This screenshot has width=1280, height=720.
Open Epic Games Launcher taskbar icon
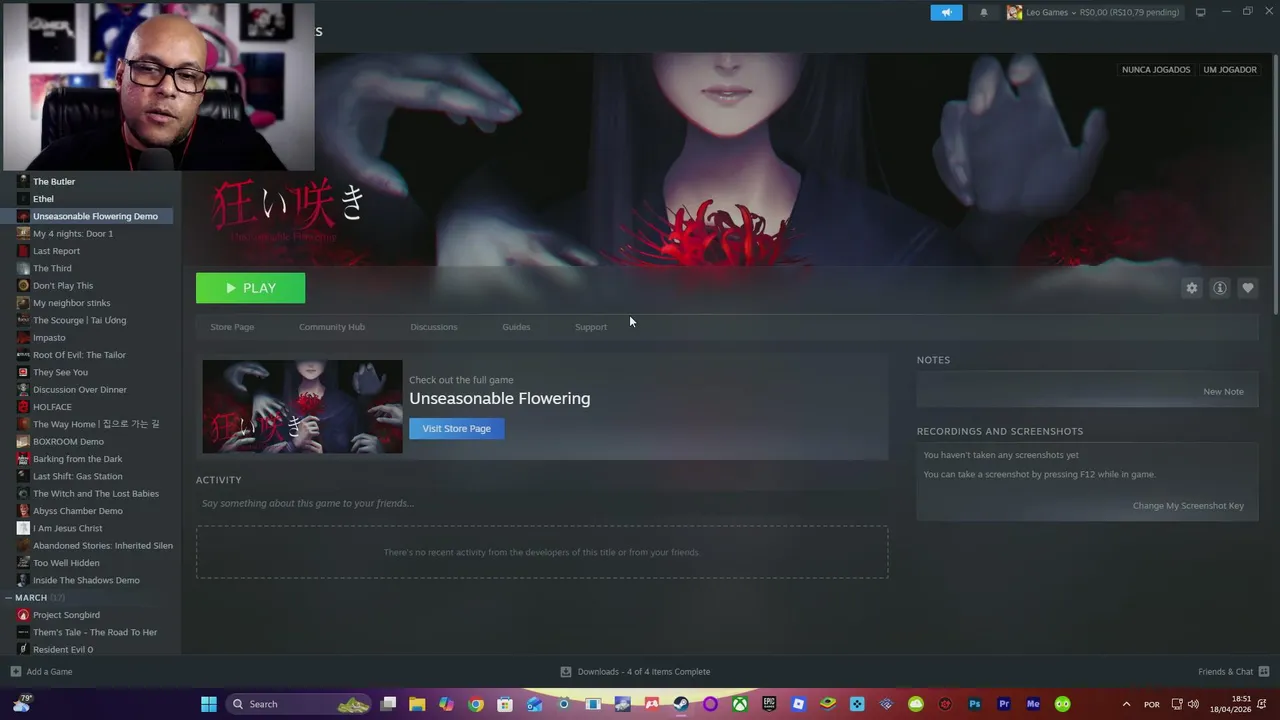tap(769, 704)
